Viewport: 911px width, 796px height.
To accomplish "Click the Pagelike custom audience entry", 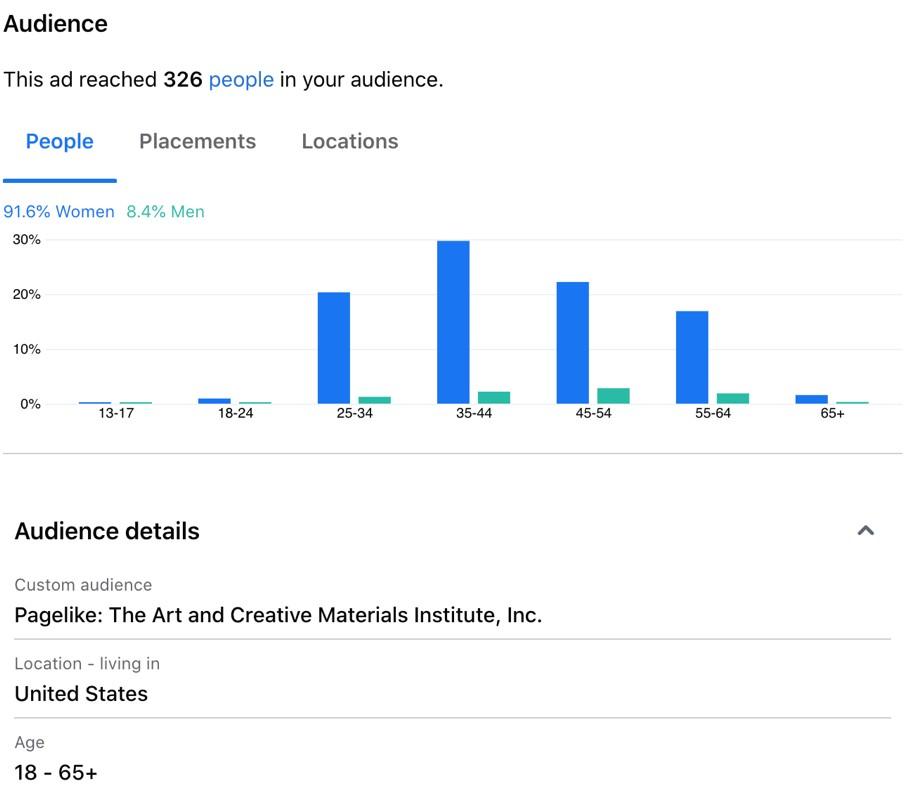I will [278, 615].
